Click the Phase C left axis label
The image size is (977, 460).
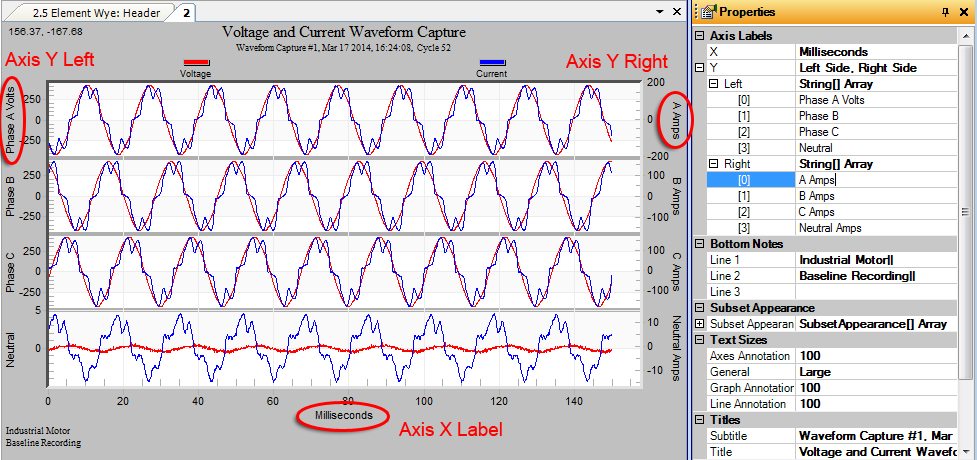pyautogui.click(x=12, y=272)
